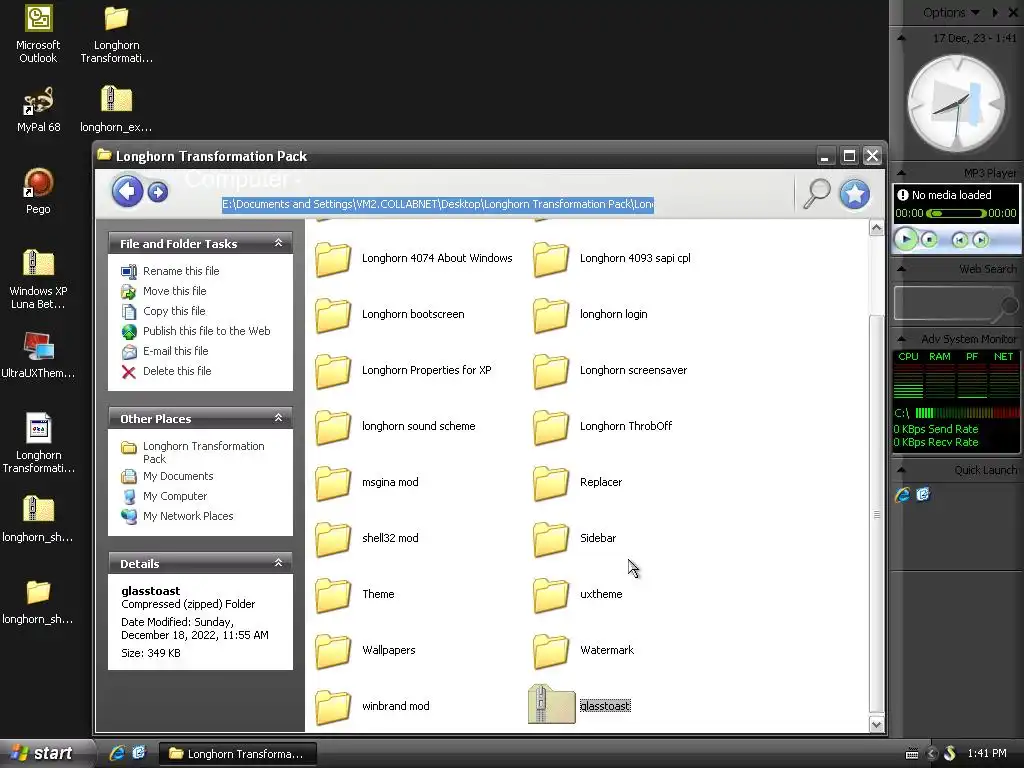This screenshot has height=768, width=1024.
Task: Click Publish this file to the Web
Action: point(206,331)
